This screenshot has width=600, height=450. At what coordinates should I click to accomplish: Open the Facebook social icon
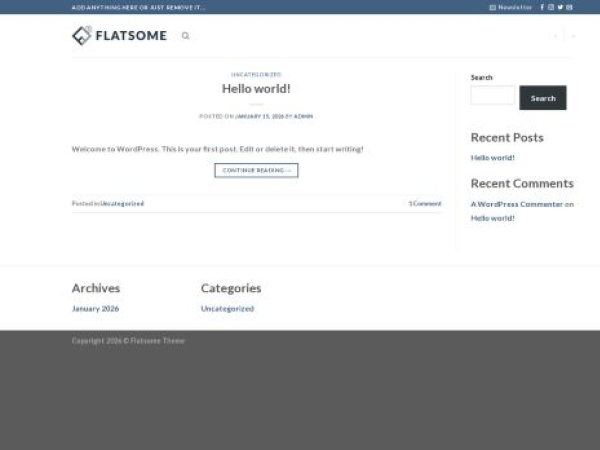(x=542, y=7)
